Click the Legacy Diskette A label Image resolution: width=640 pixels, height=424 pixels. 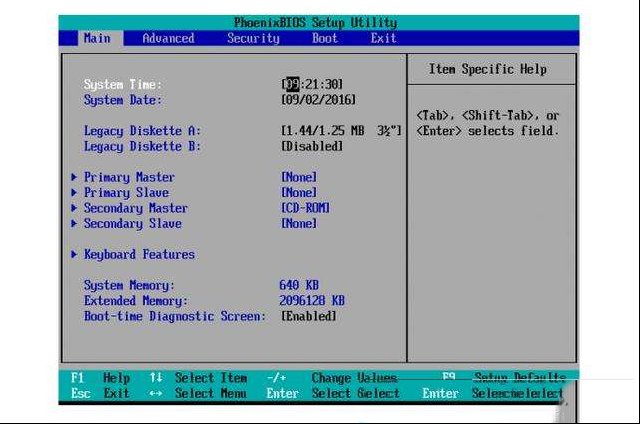point(142,131)
